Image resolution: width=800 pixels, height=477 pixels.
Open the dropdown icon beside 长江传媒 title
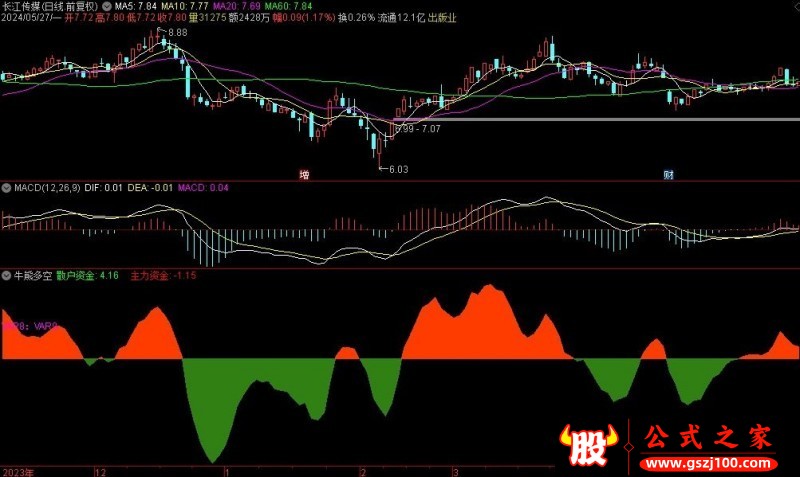(x=107, y=7)
